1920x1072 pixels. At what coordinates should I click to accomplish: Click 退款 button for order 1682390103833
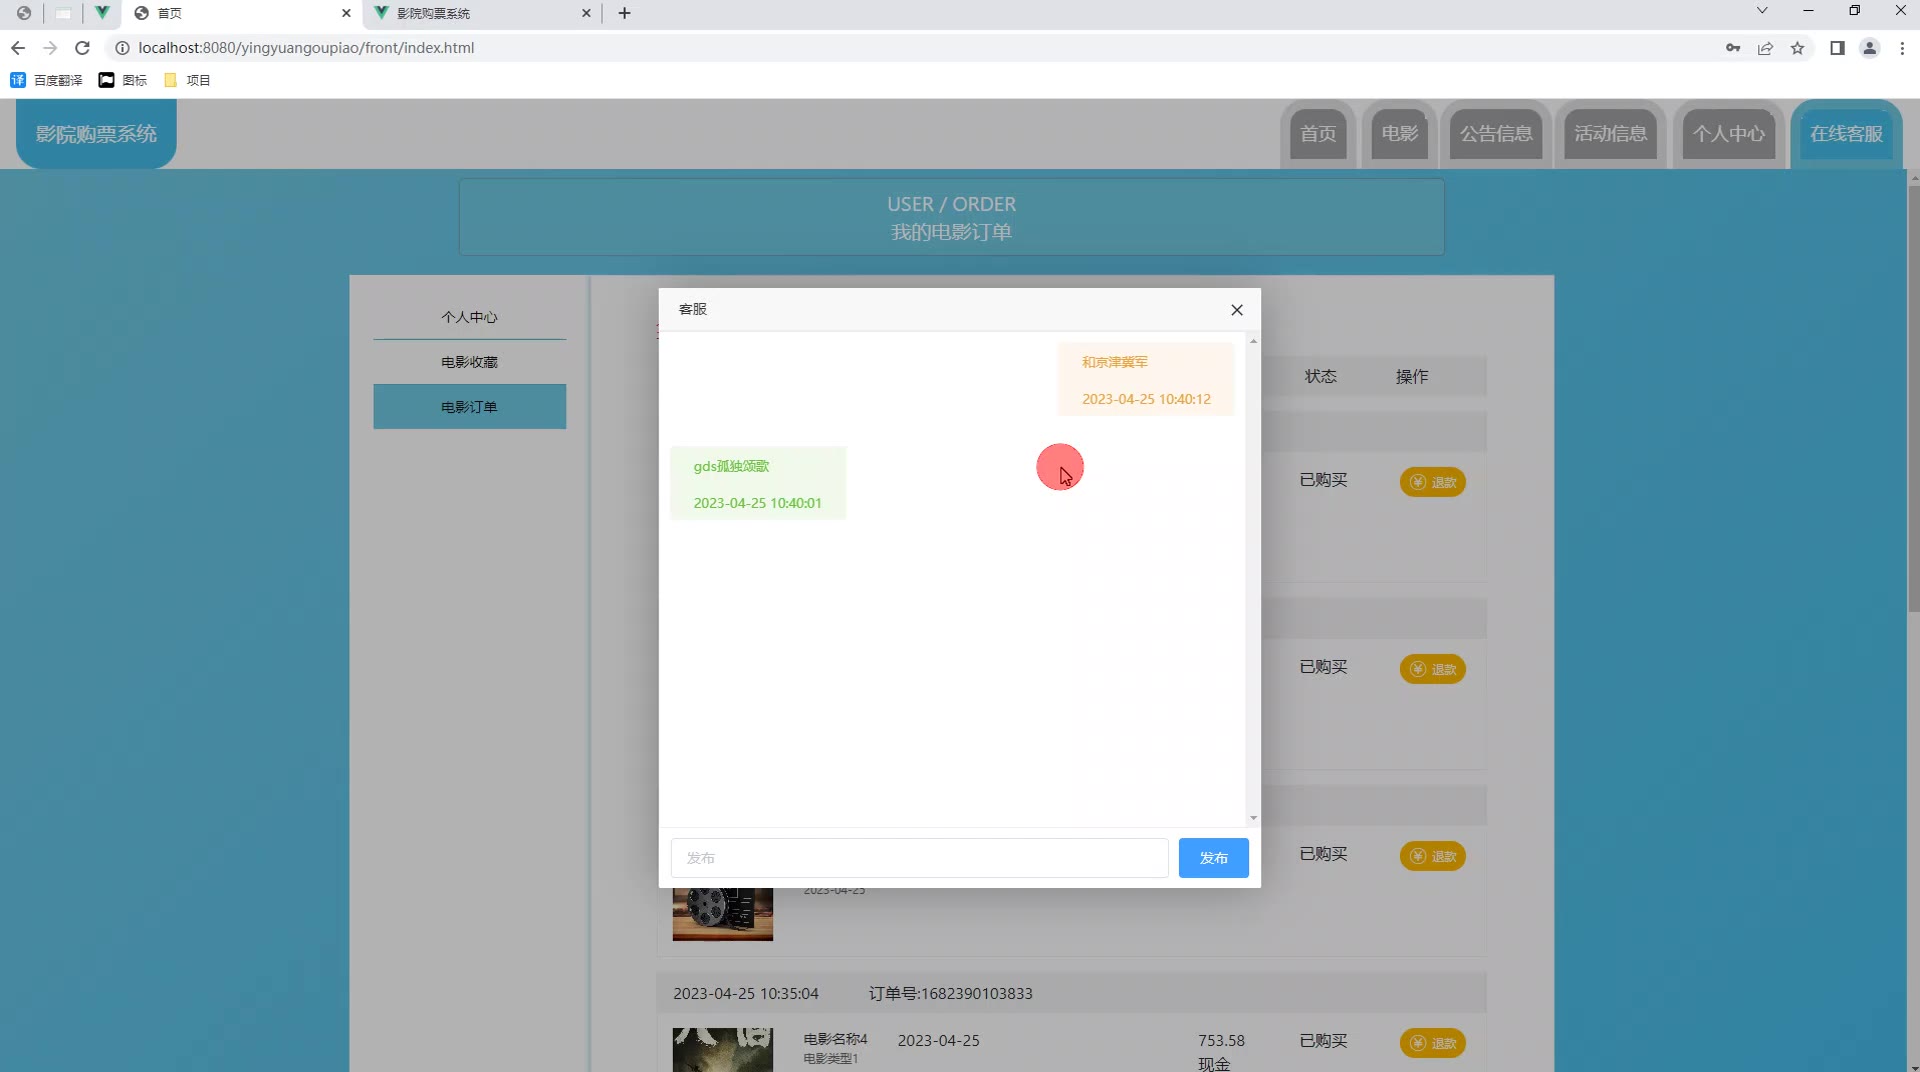pos(1433,1043)
